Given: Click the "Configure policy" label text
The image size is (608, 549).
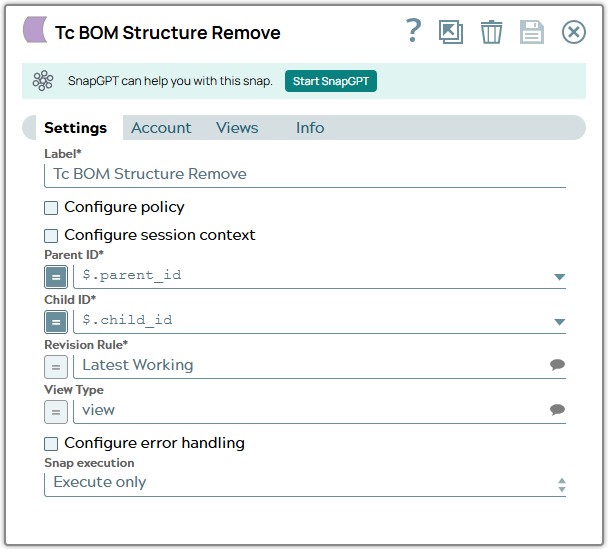Looking at the screenshot, I should point(124,207).
